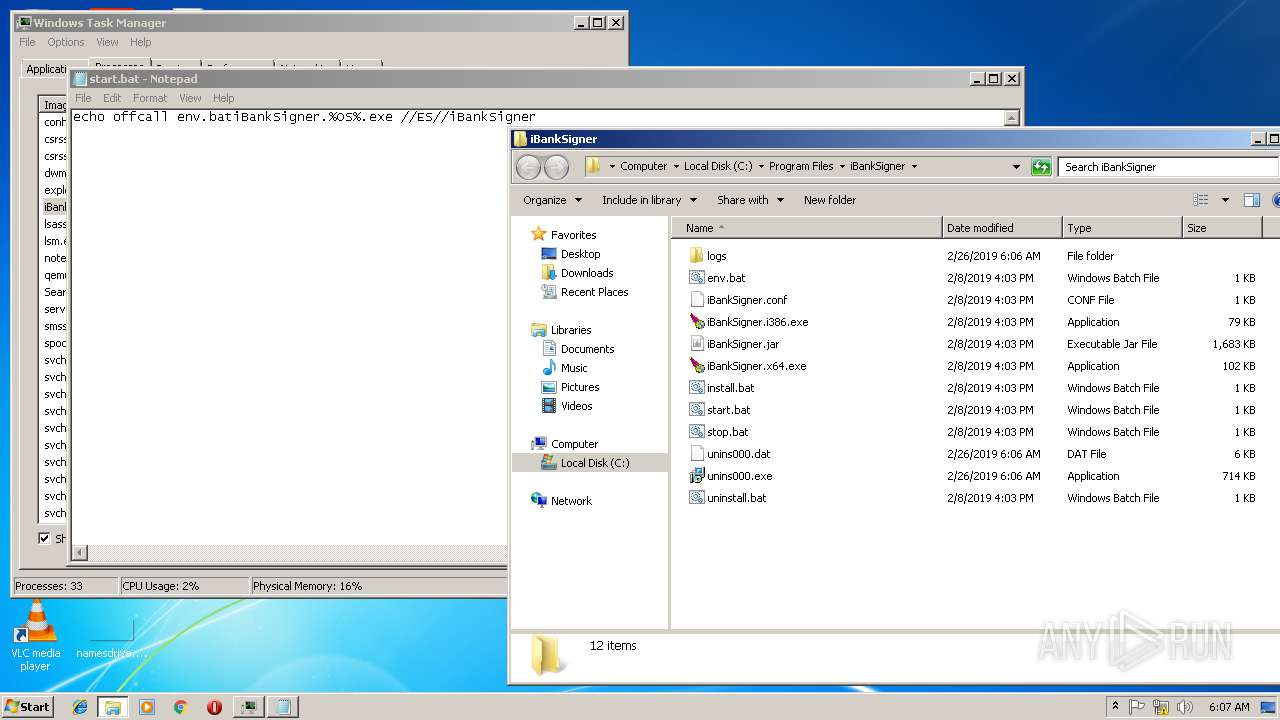1280x720 pixels.
Task: Click the Search iBankSigner input box
Action: [1167, 167]
